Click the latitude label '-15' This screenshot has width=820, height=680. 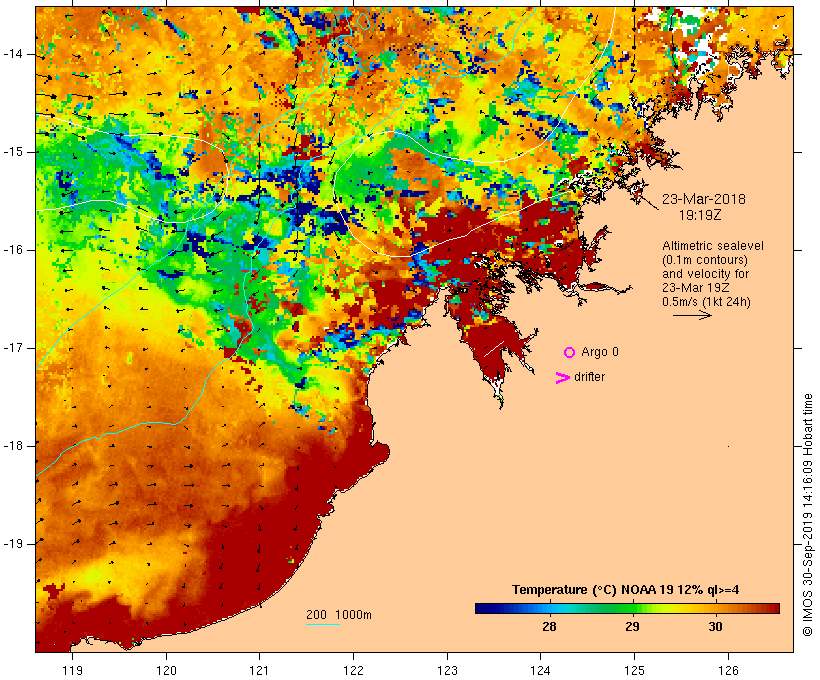(13, 152)
